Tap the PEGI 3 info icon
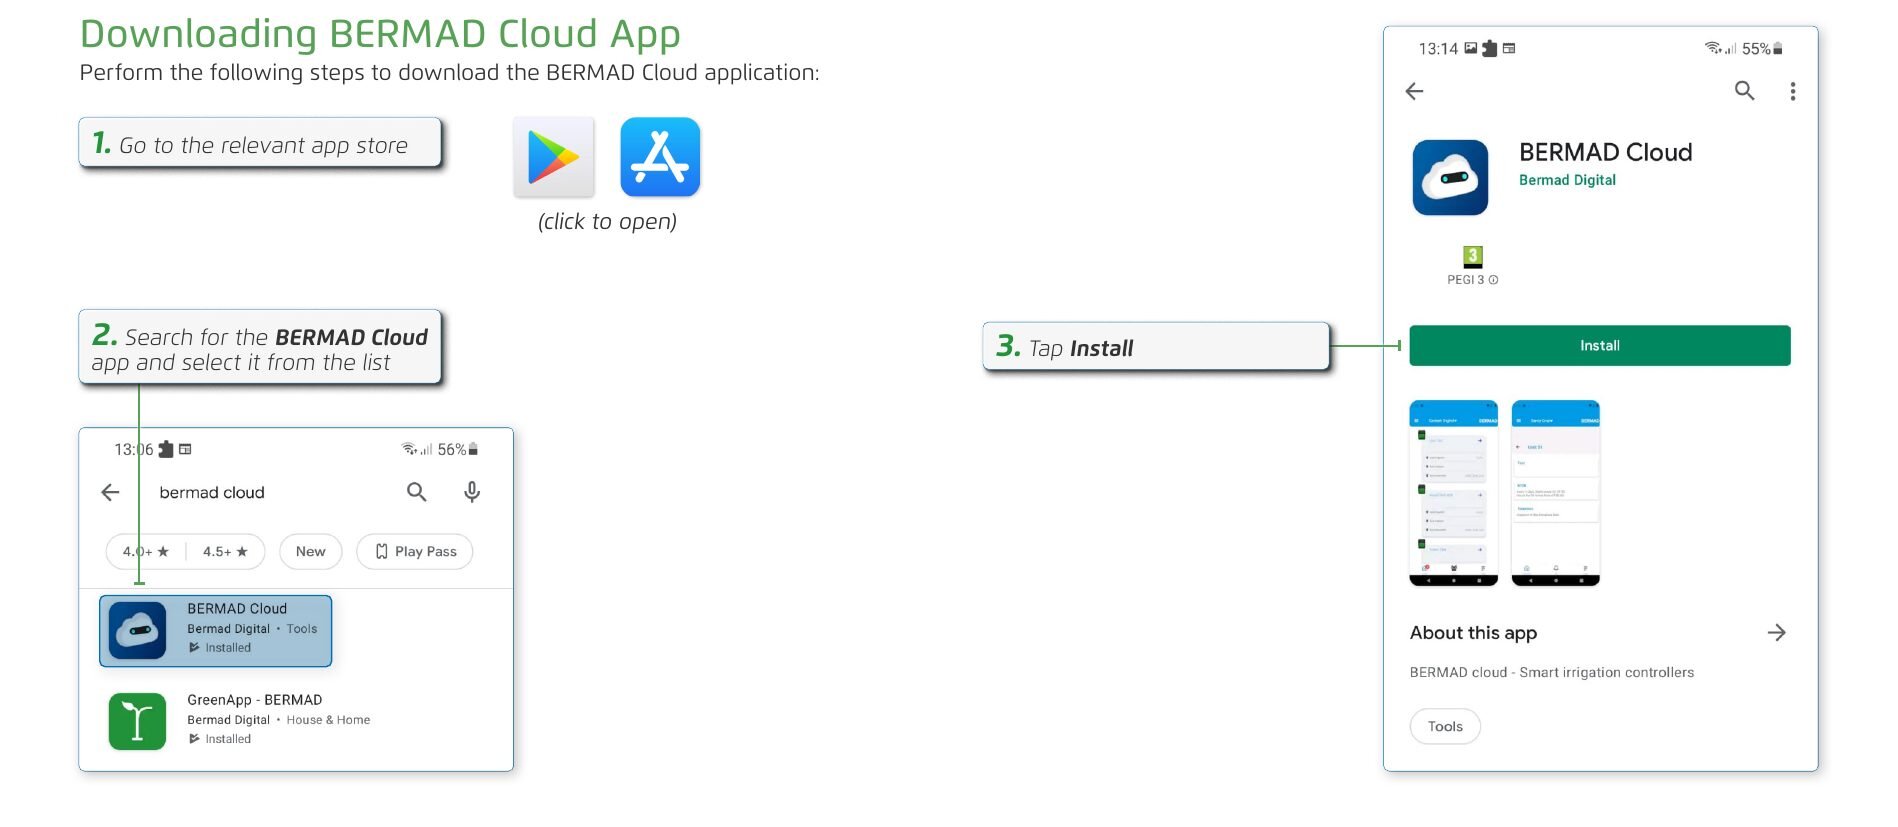 tap(1493, 280)
